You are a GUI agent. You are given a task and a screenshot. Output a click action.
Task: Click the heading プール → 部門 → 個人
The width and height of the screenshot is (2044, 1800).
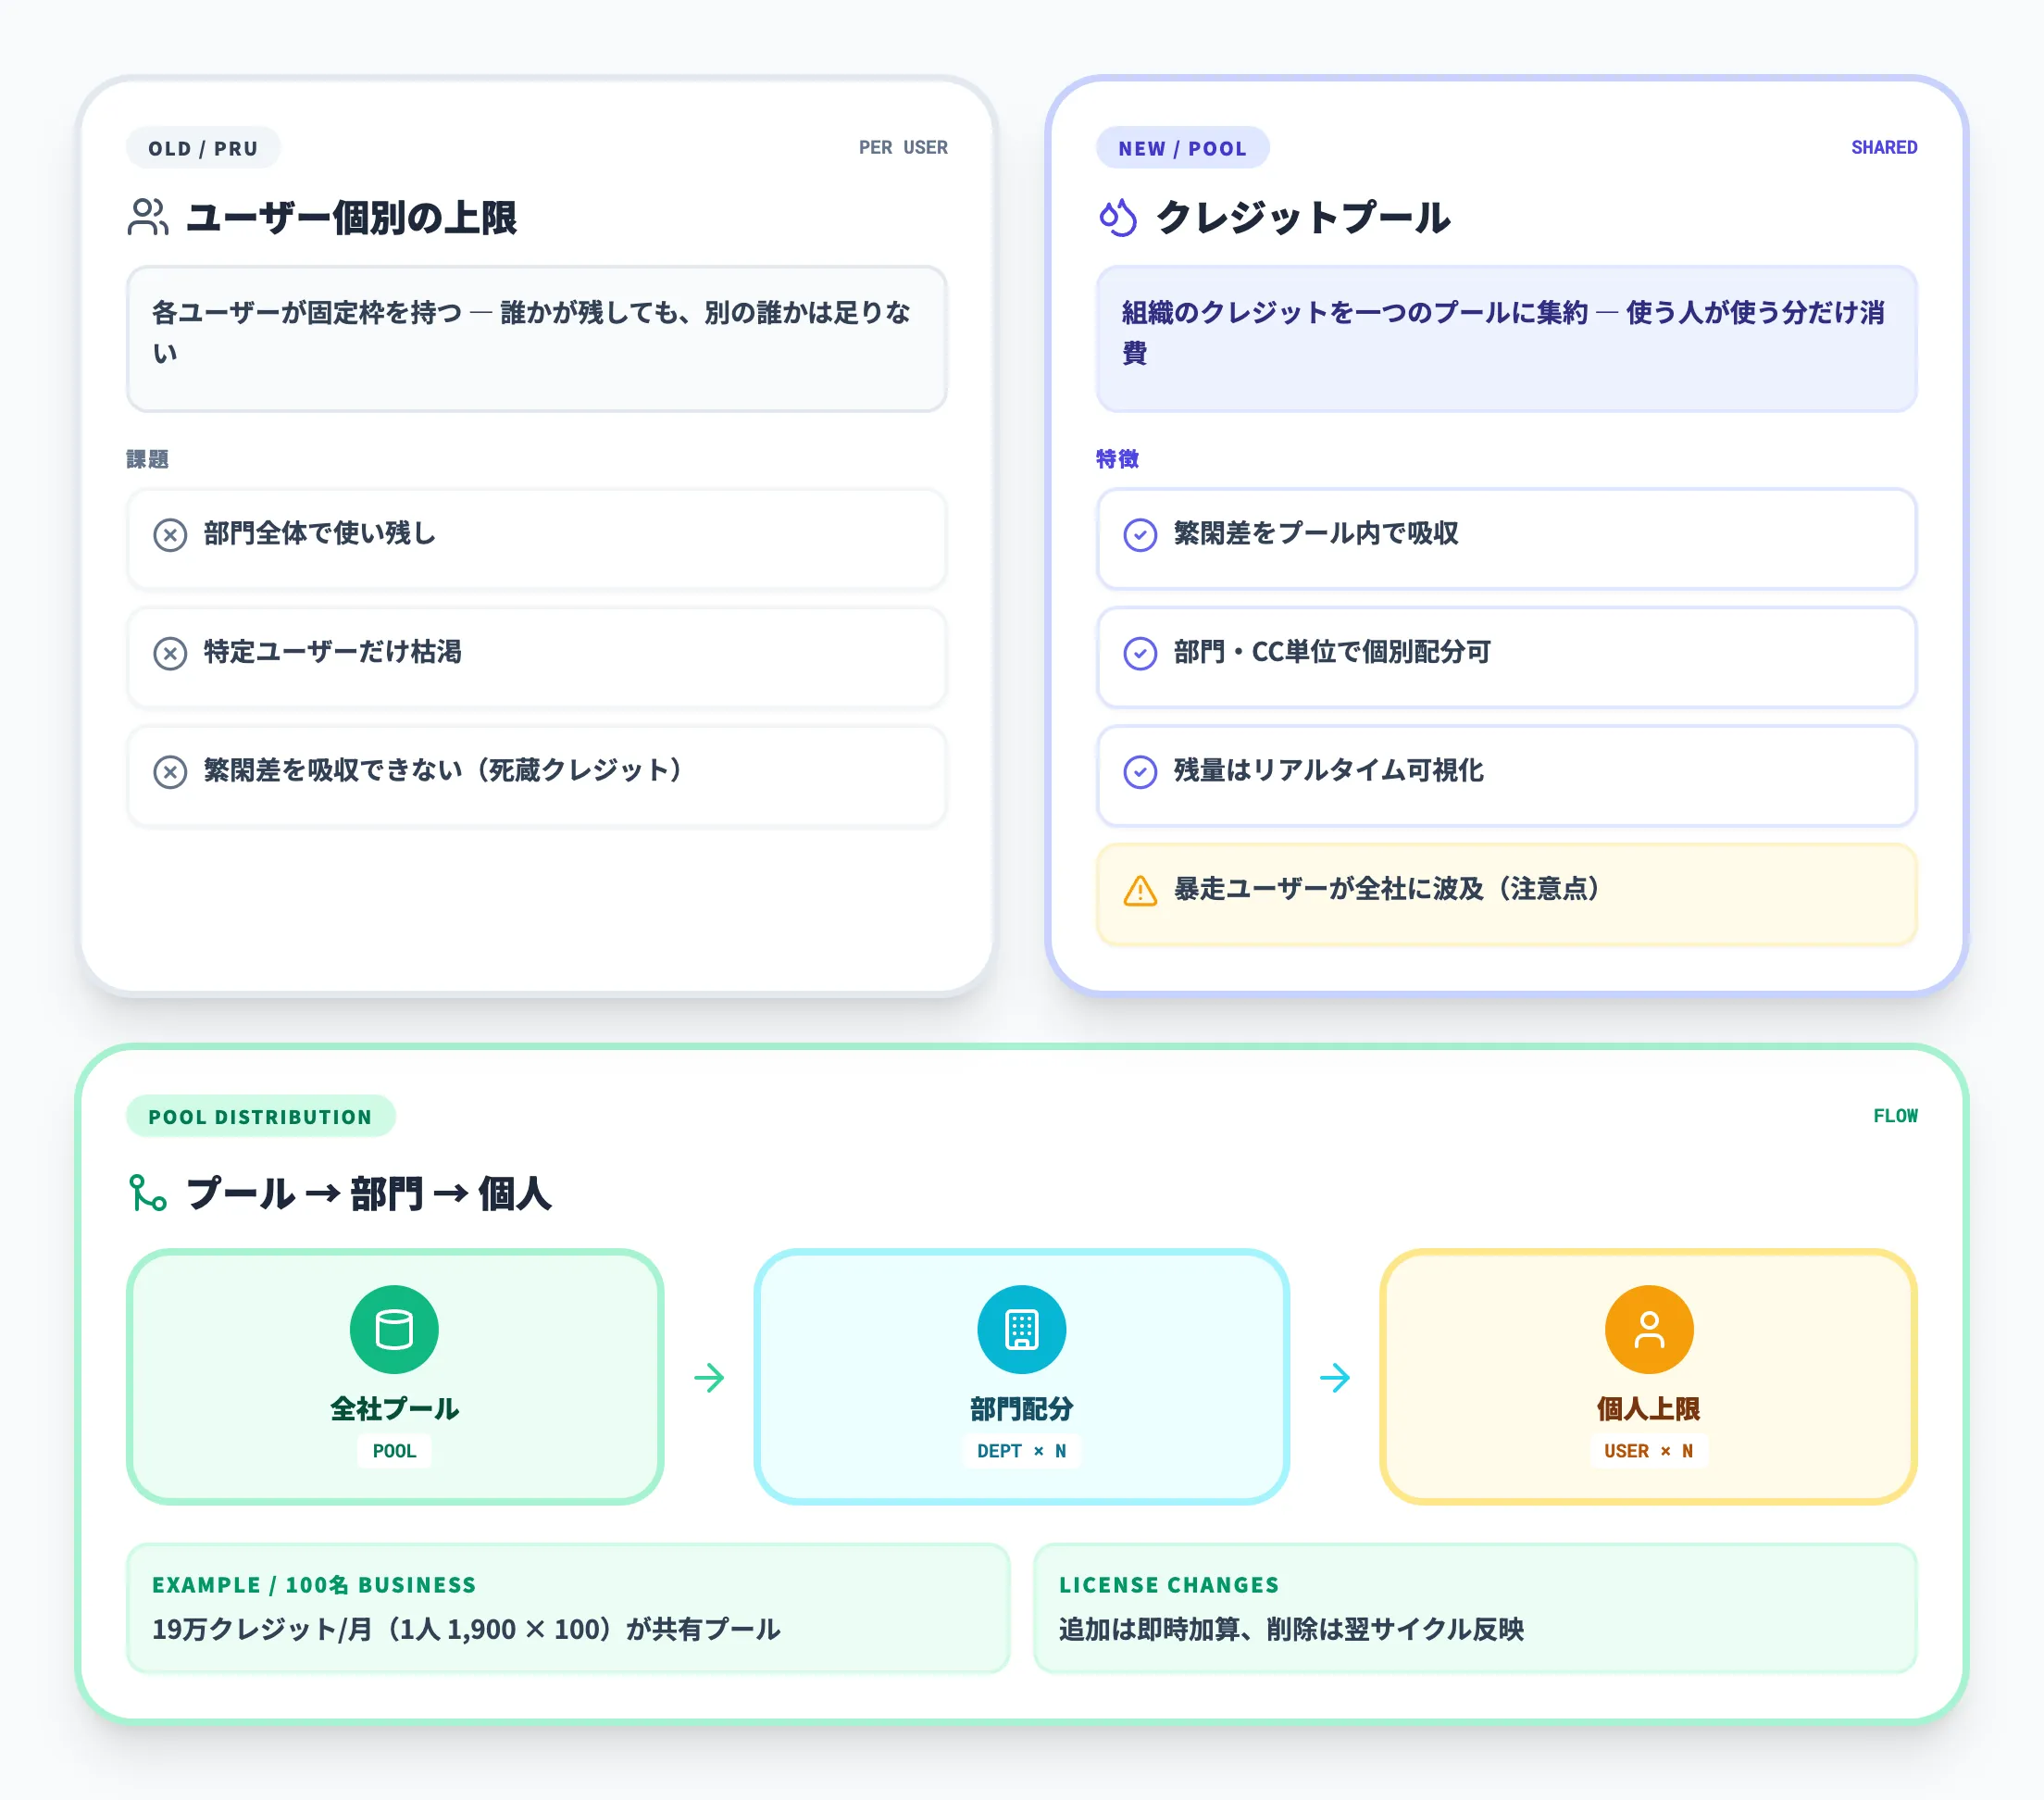point(369,1193)
